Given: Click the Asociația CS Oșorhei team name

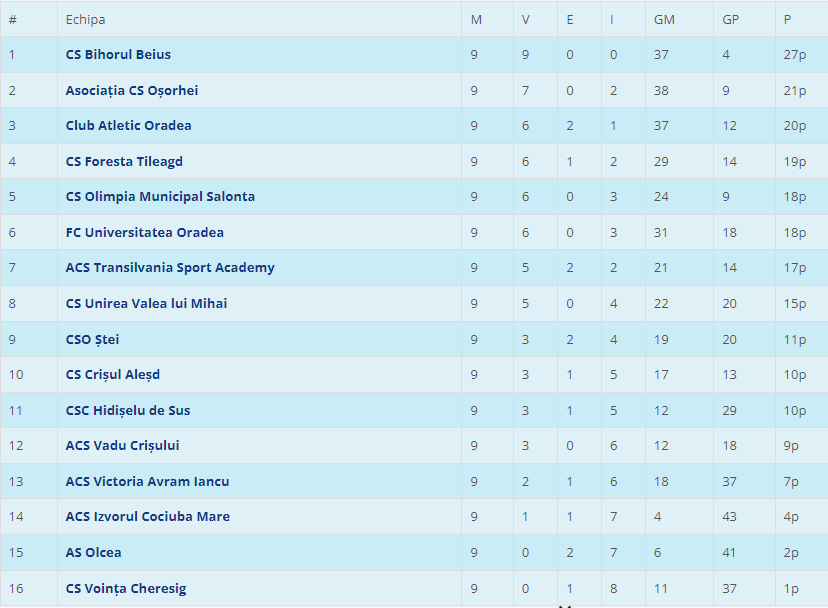Looking at the screenshot, I should point(132,90).
